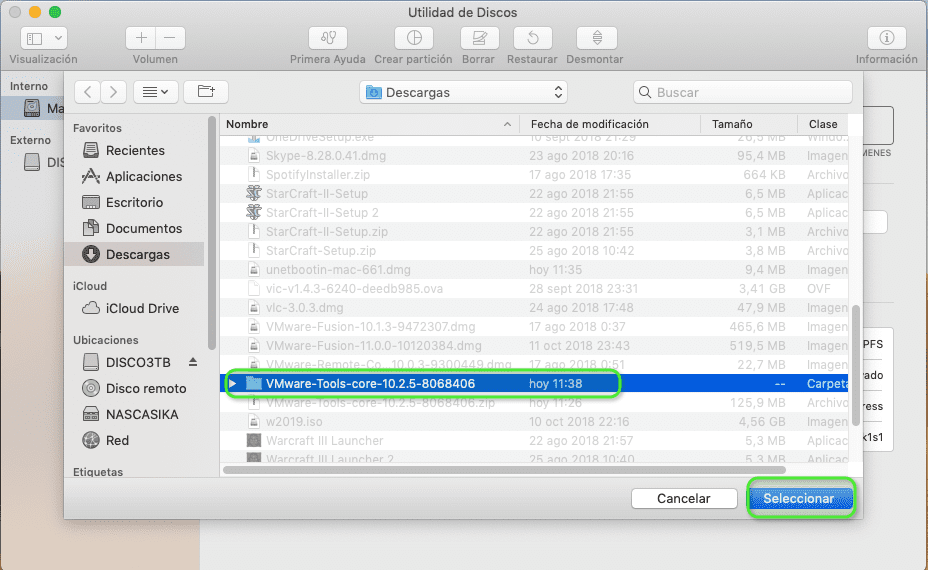Select Descargas in the sidebar
Screen dimensions: 928x570
click(x=134, y=255)
